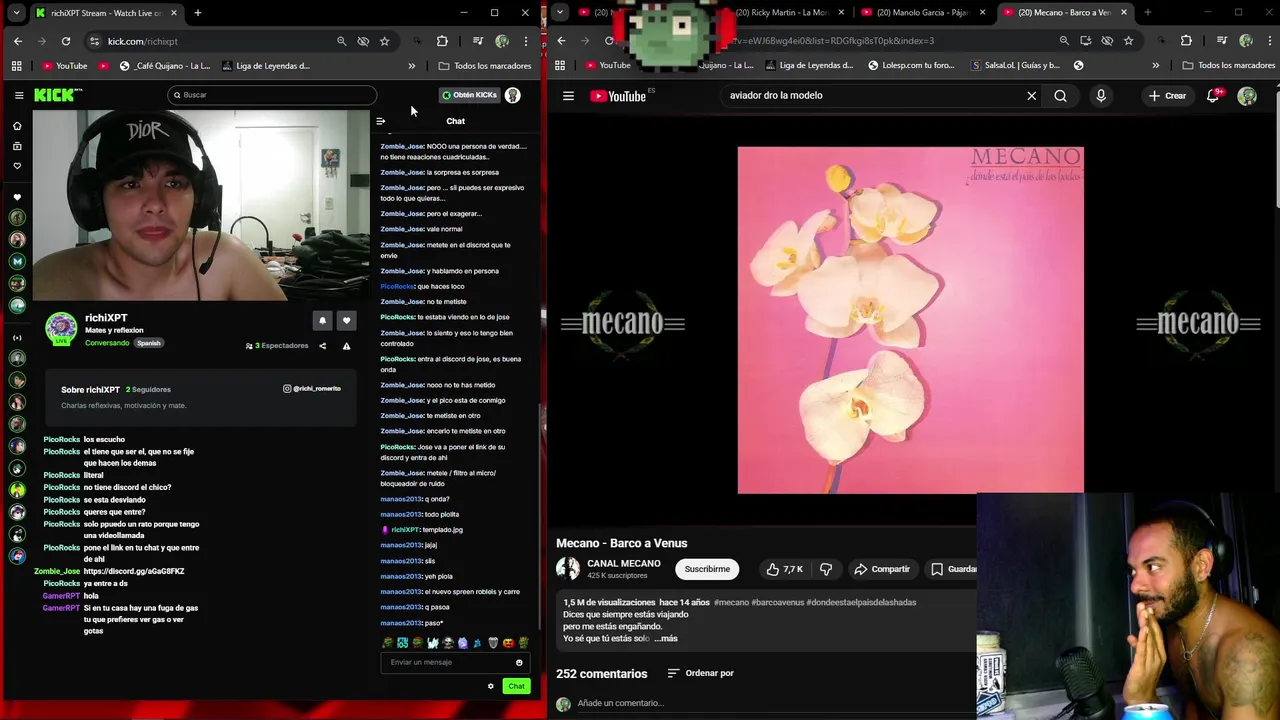Click the Conversando category link
Screen dimensions: 1280x720
point(107,343)
